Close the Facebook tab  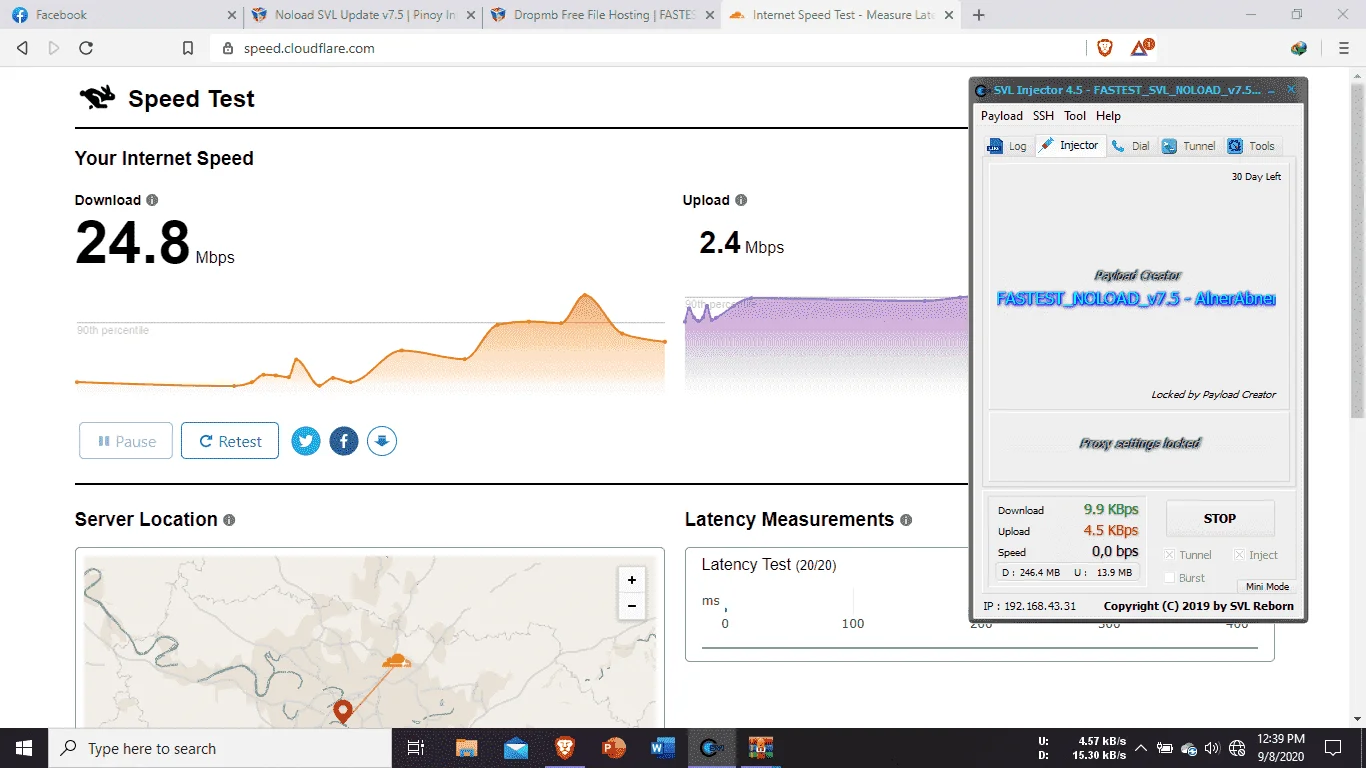(232, 15)
